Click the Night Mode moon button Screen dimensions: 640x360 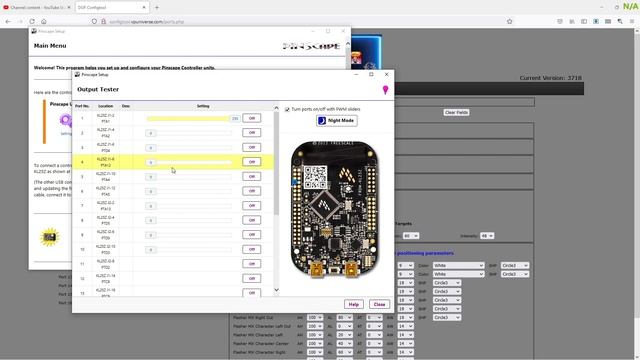(x=337, y=121)
